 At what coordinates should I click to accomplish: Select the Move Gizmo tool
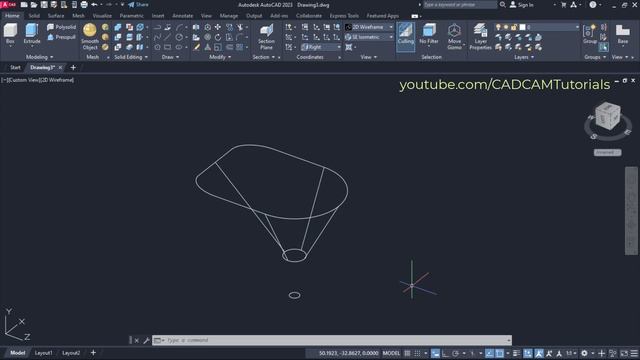454,37
